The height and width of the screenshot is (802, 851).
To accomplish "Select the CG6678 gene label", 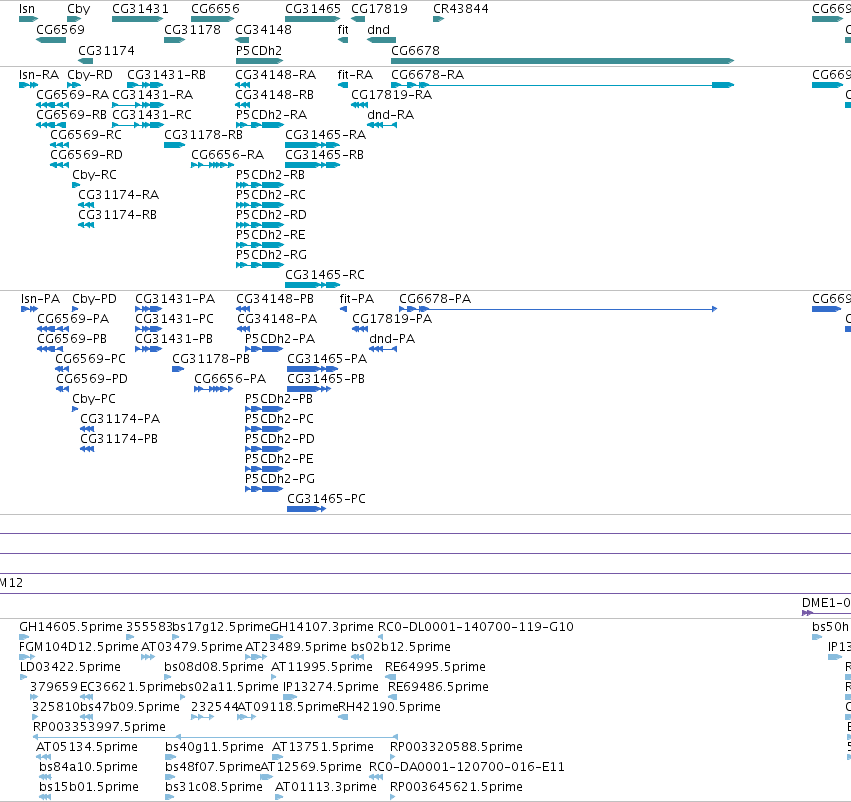I will point(415,50).
